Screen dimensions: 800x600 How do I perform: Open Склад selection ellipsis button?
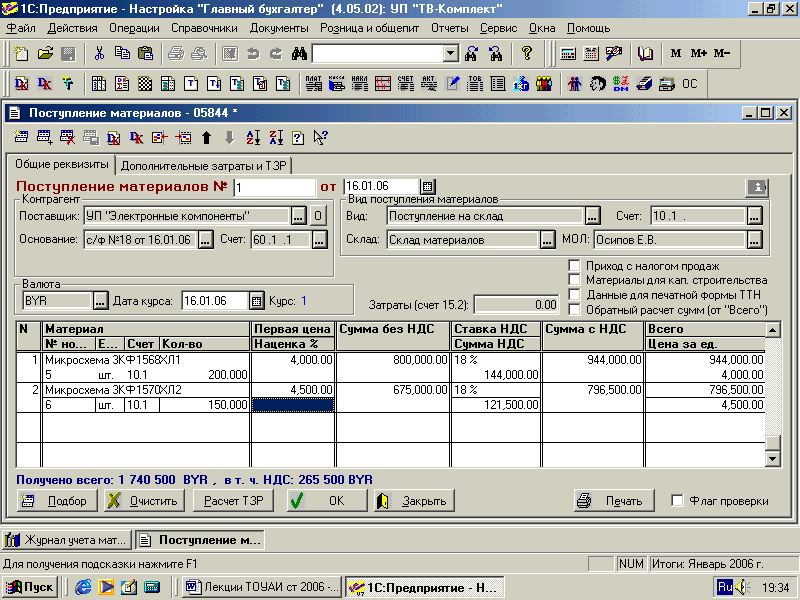coord(547,240)
